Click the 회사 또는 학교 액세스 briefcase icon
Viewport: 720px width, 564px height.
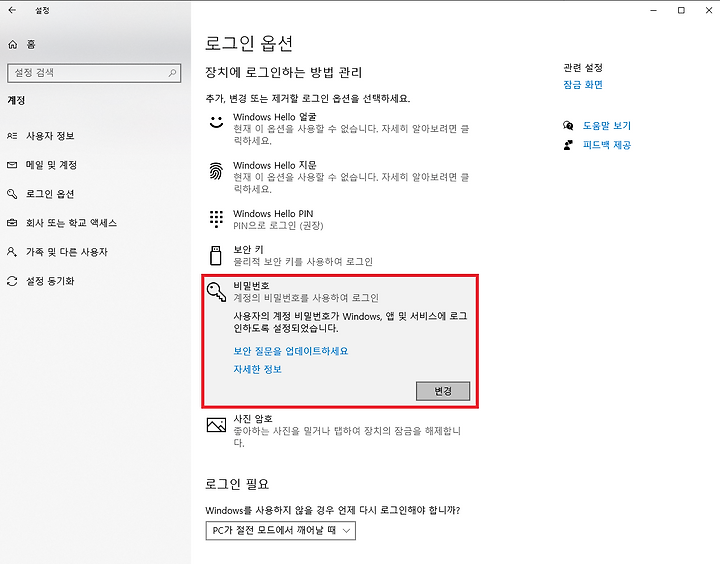12,223
